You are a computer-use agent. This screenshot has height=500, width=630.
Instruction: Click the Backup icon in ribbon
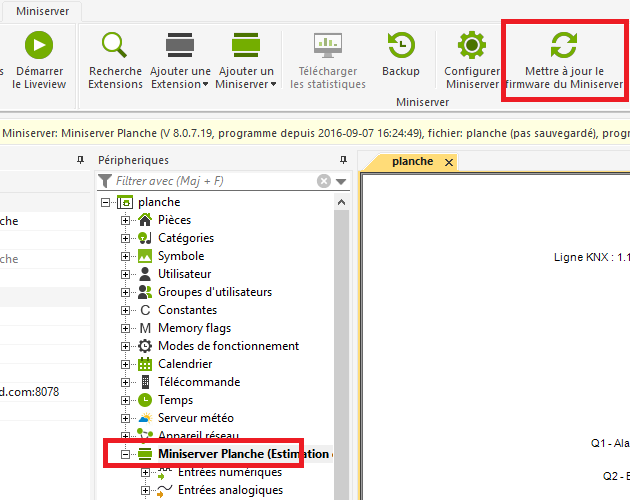coord(401,46)
